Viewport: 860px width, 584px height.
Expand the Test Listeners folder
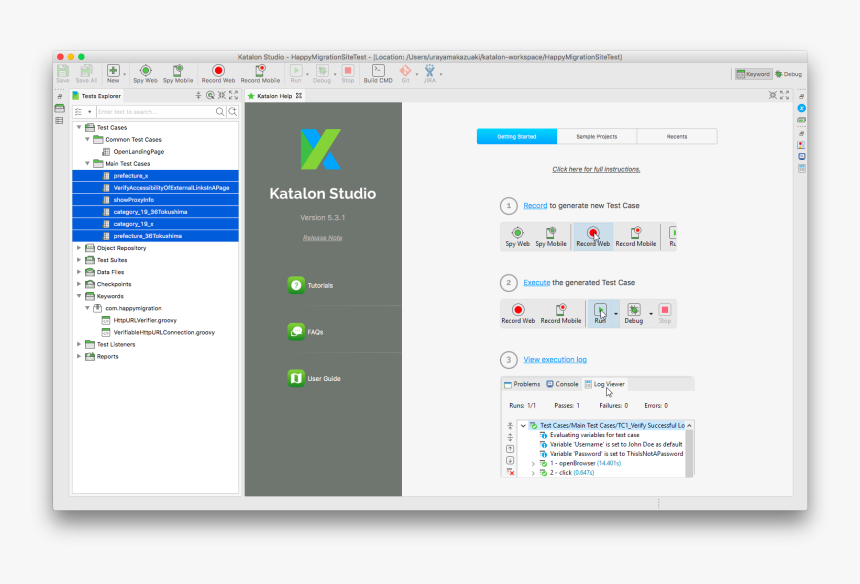click(79, 344)
